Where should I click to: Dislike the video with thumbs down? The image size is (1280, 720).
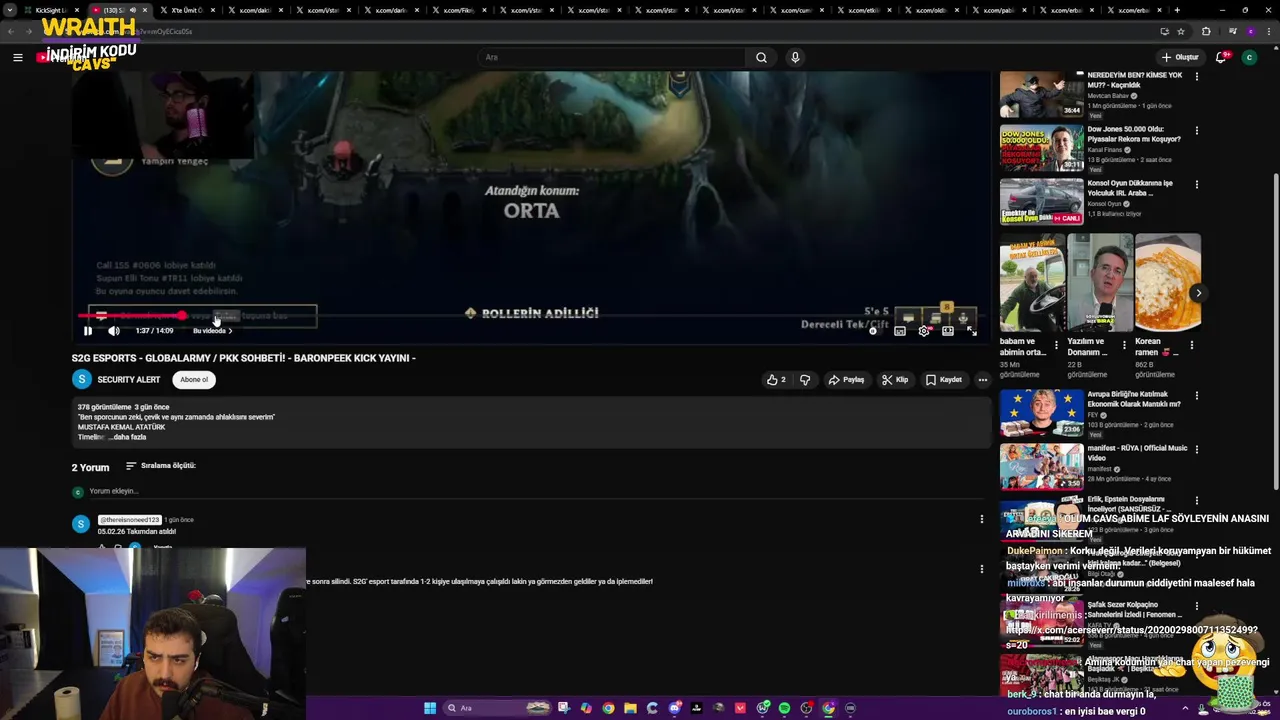tap(805, 380)
